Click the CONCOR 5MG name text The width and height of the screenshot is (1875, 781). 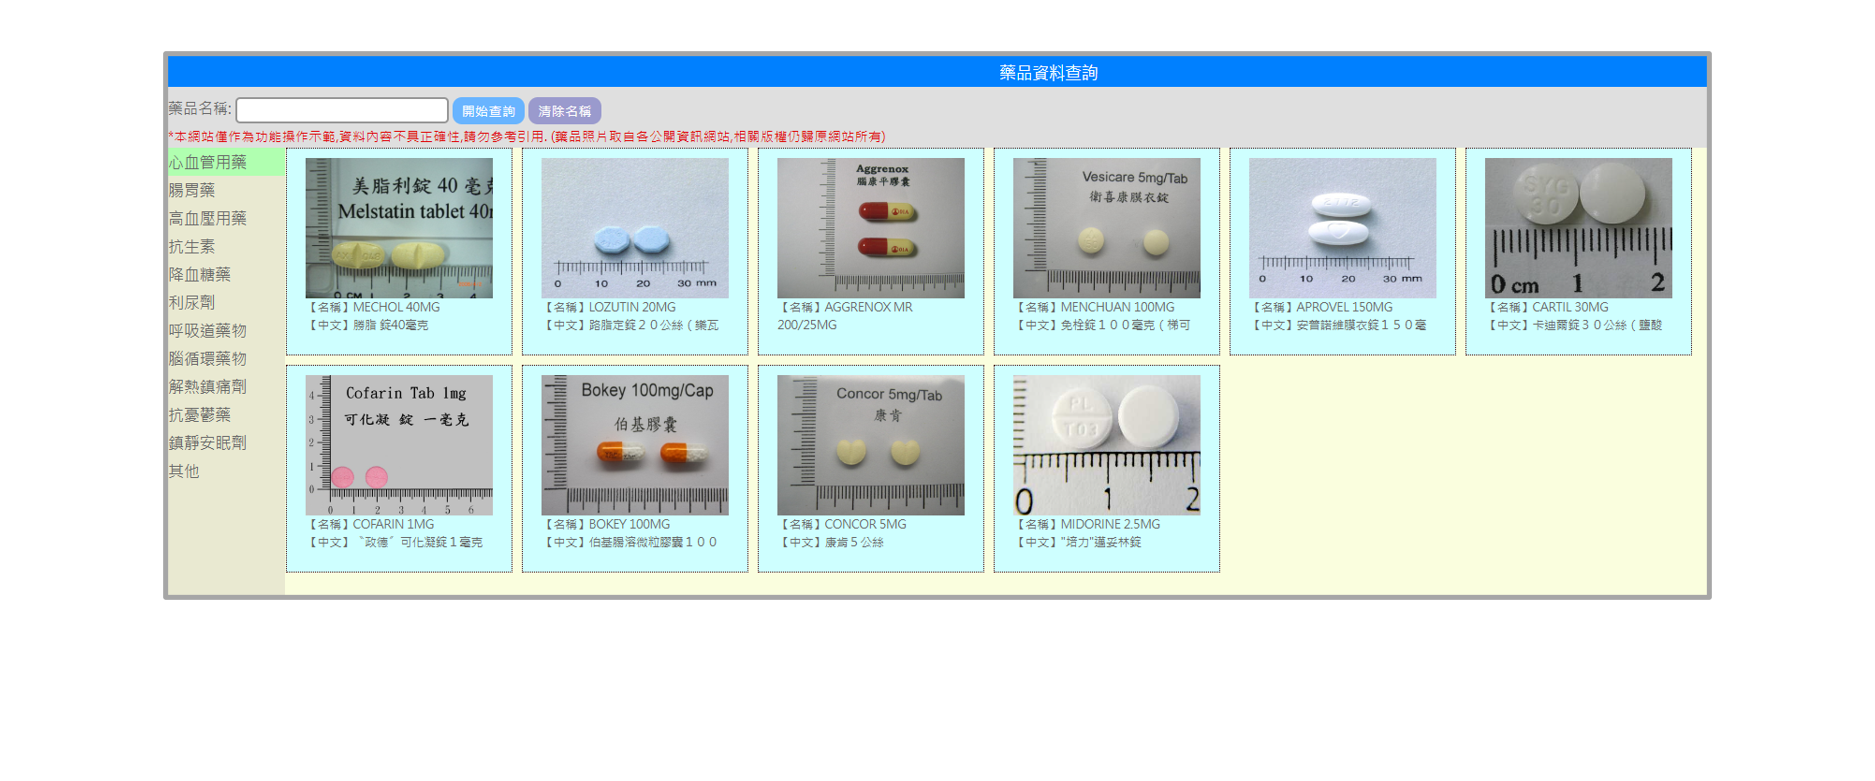coord(842,524)
